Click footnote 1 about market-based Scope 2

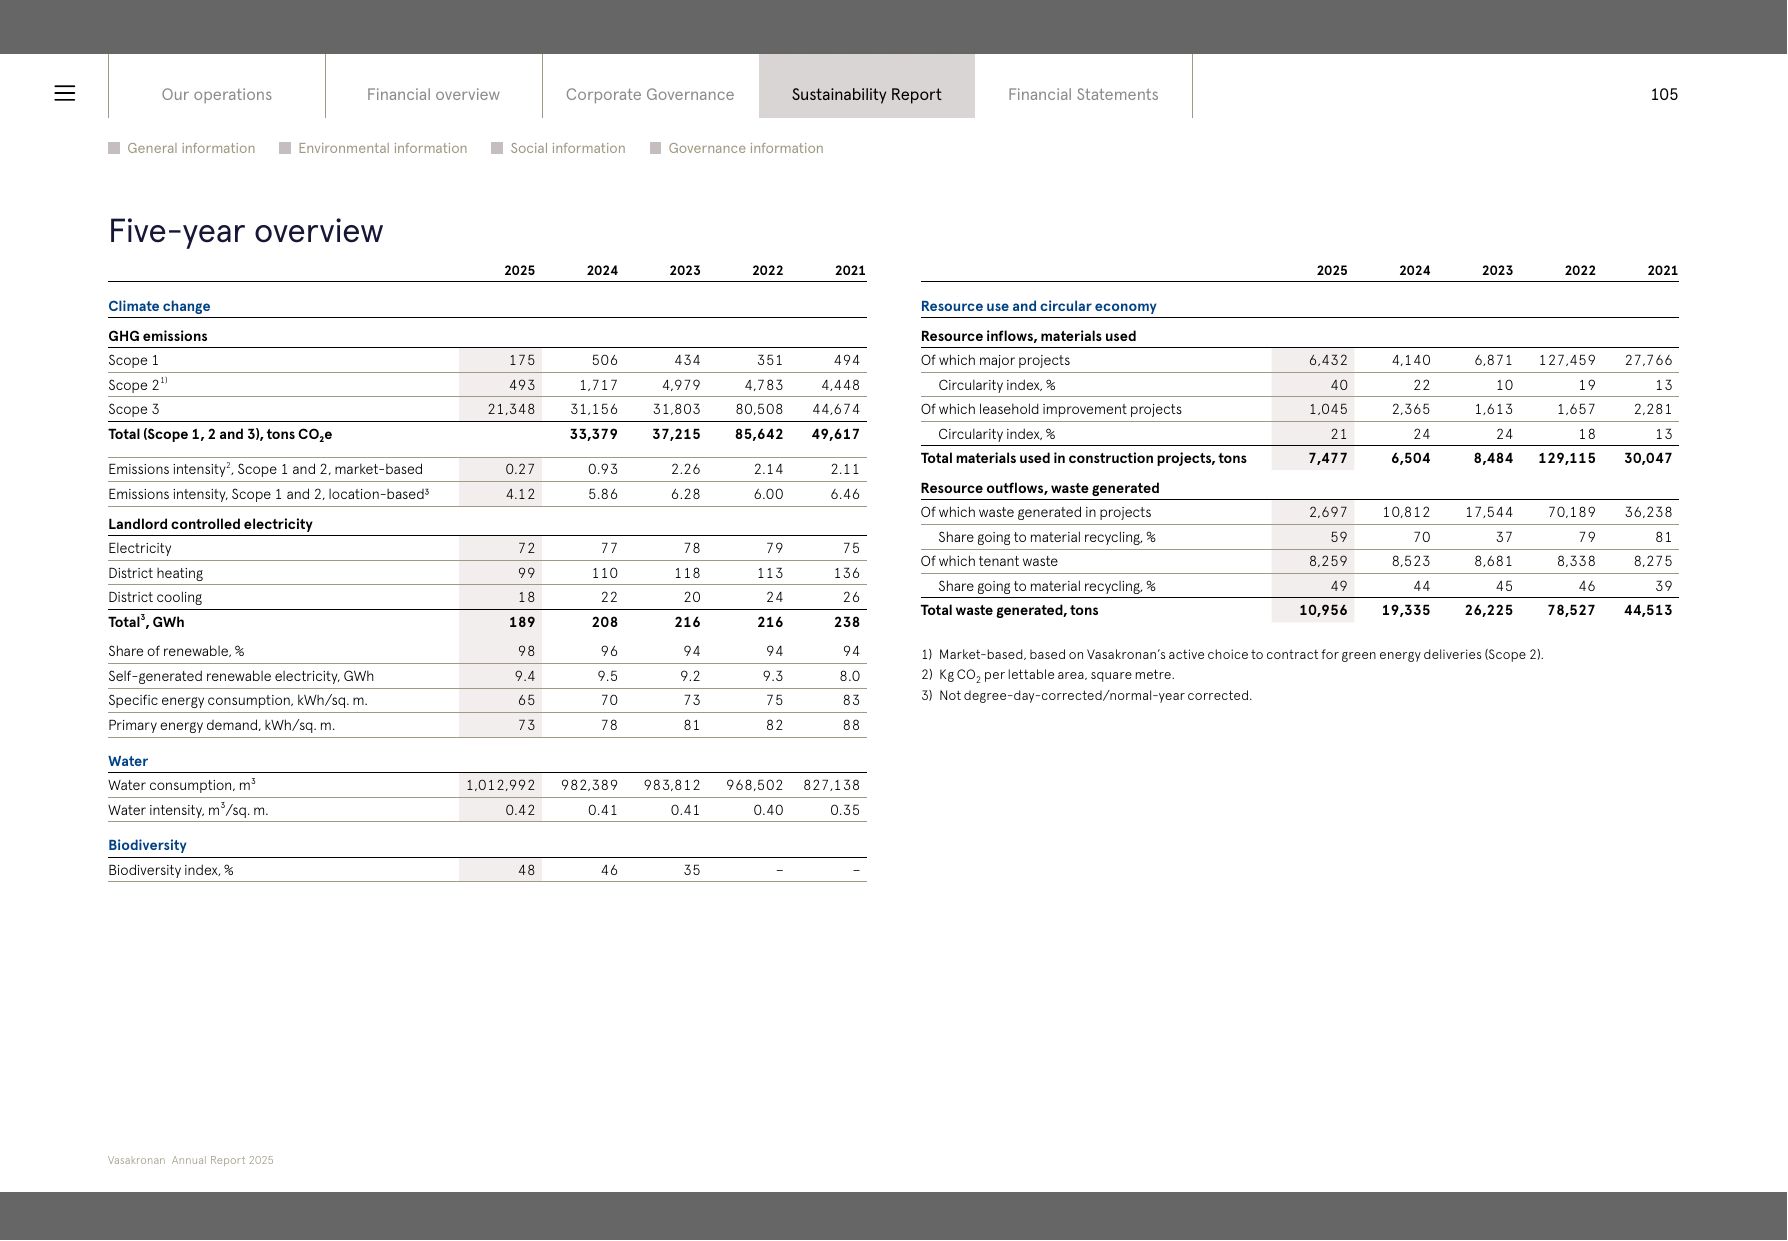(x=1232, y=655)
